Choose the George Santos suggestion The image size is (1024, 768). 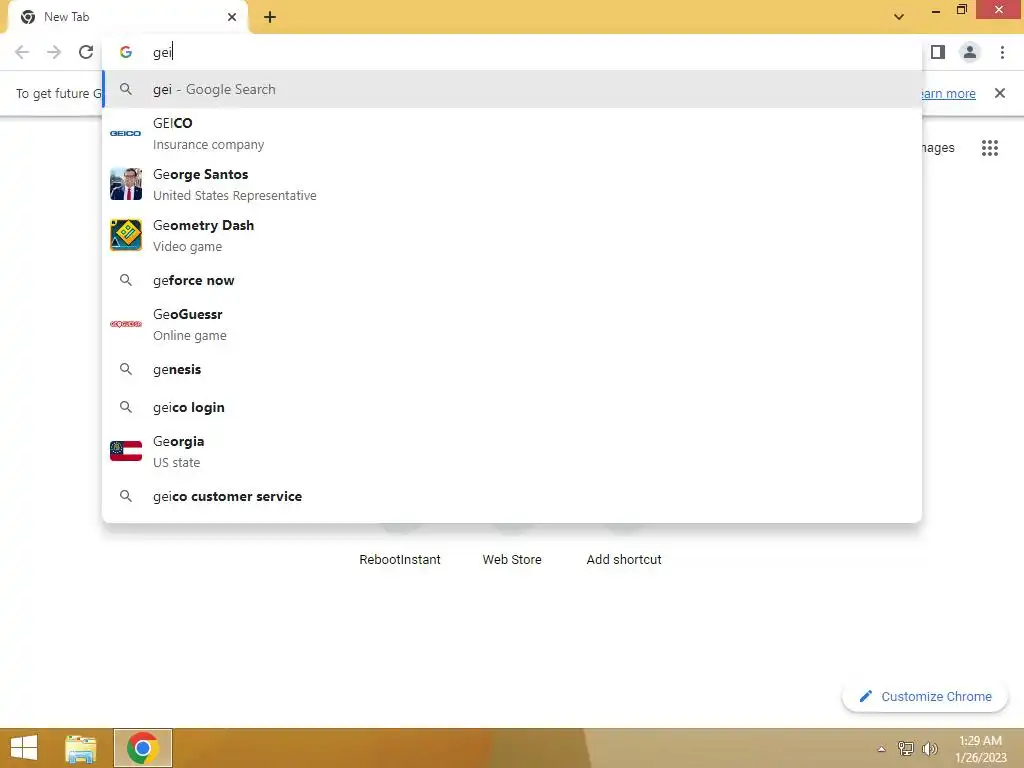tap(512, 184)
